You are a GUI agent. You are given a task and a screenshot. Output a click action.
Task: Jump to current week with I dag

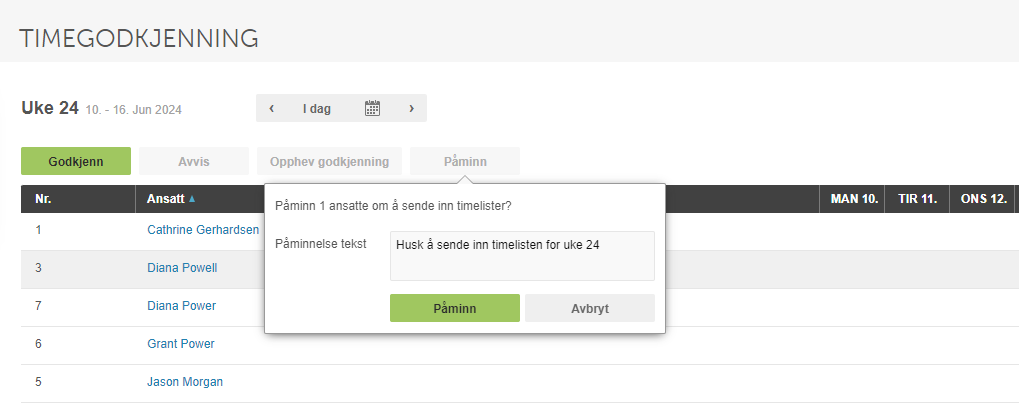pos(316,108)
